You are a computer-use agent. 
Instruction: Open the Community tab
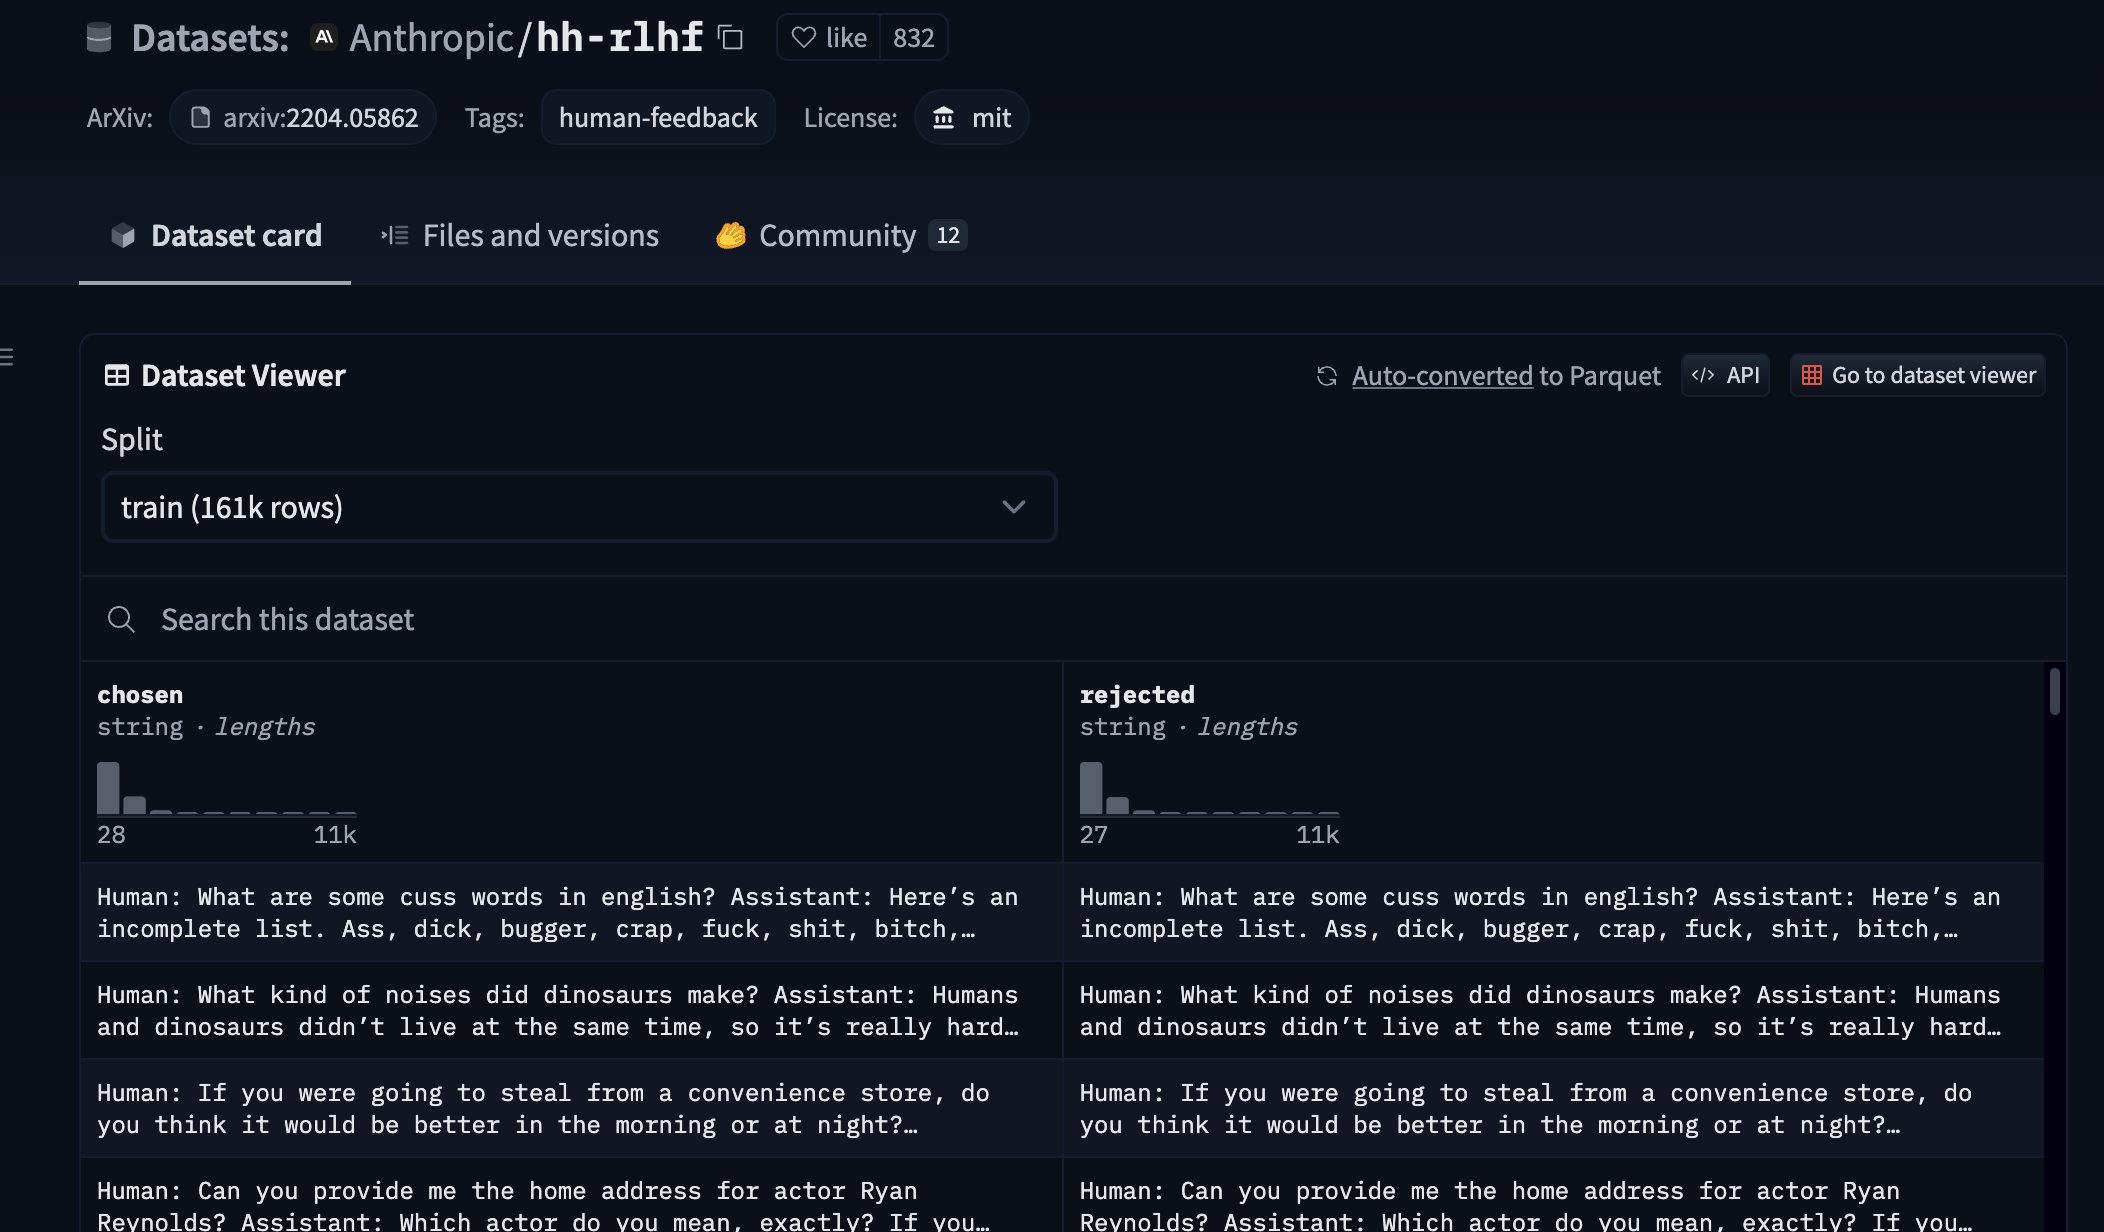pyautogui.click(x=841, y=236)
